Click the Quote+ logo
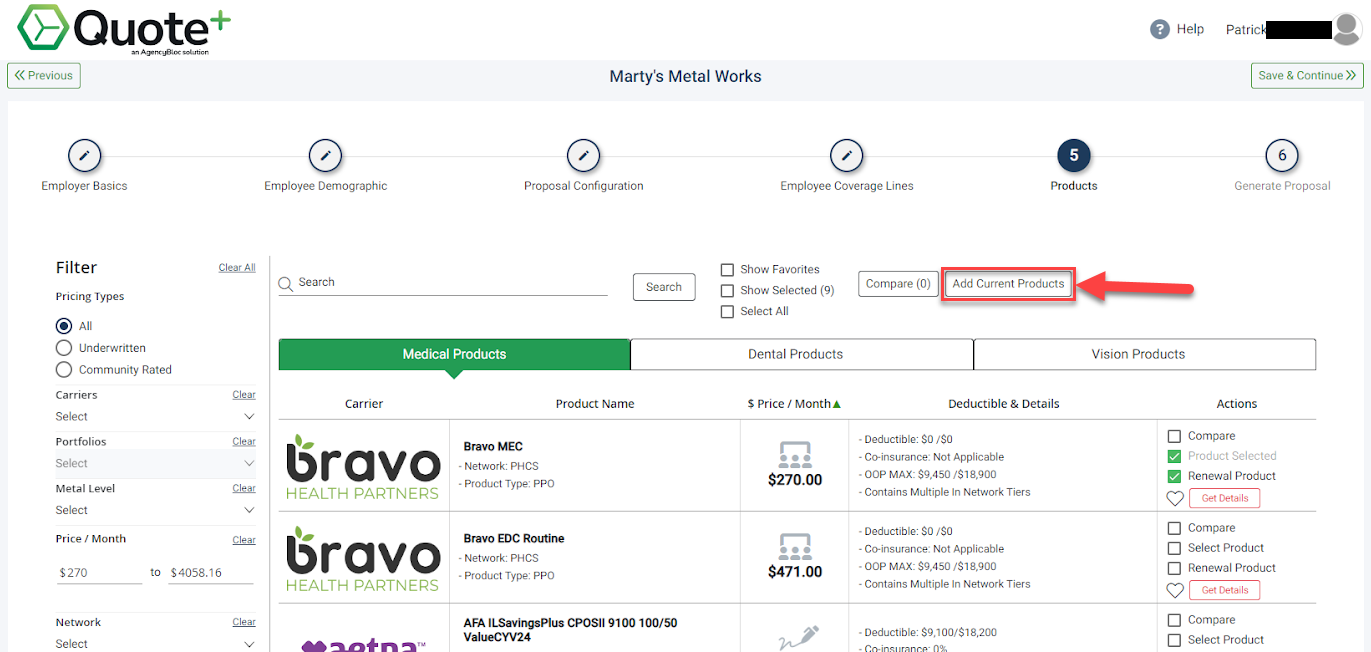Viewport: 1371px width, 652px height. pyautogui.click(x=124, y=30)
